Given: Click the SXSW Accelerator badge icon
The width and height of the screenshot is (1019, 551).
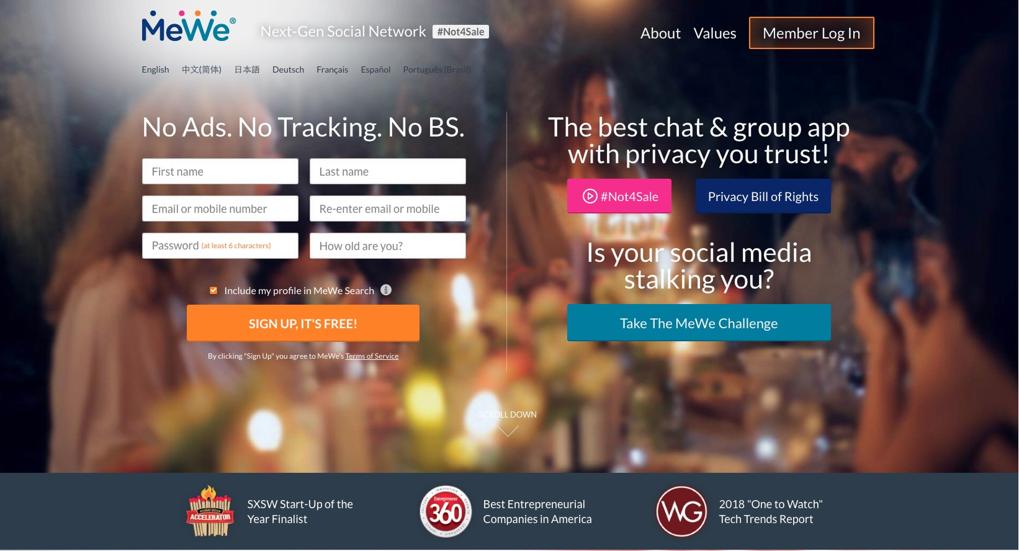Looking at the screenshot, I should pos(209,511).
